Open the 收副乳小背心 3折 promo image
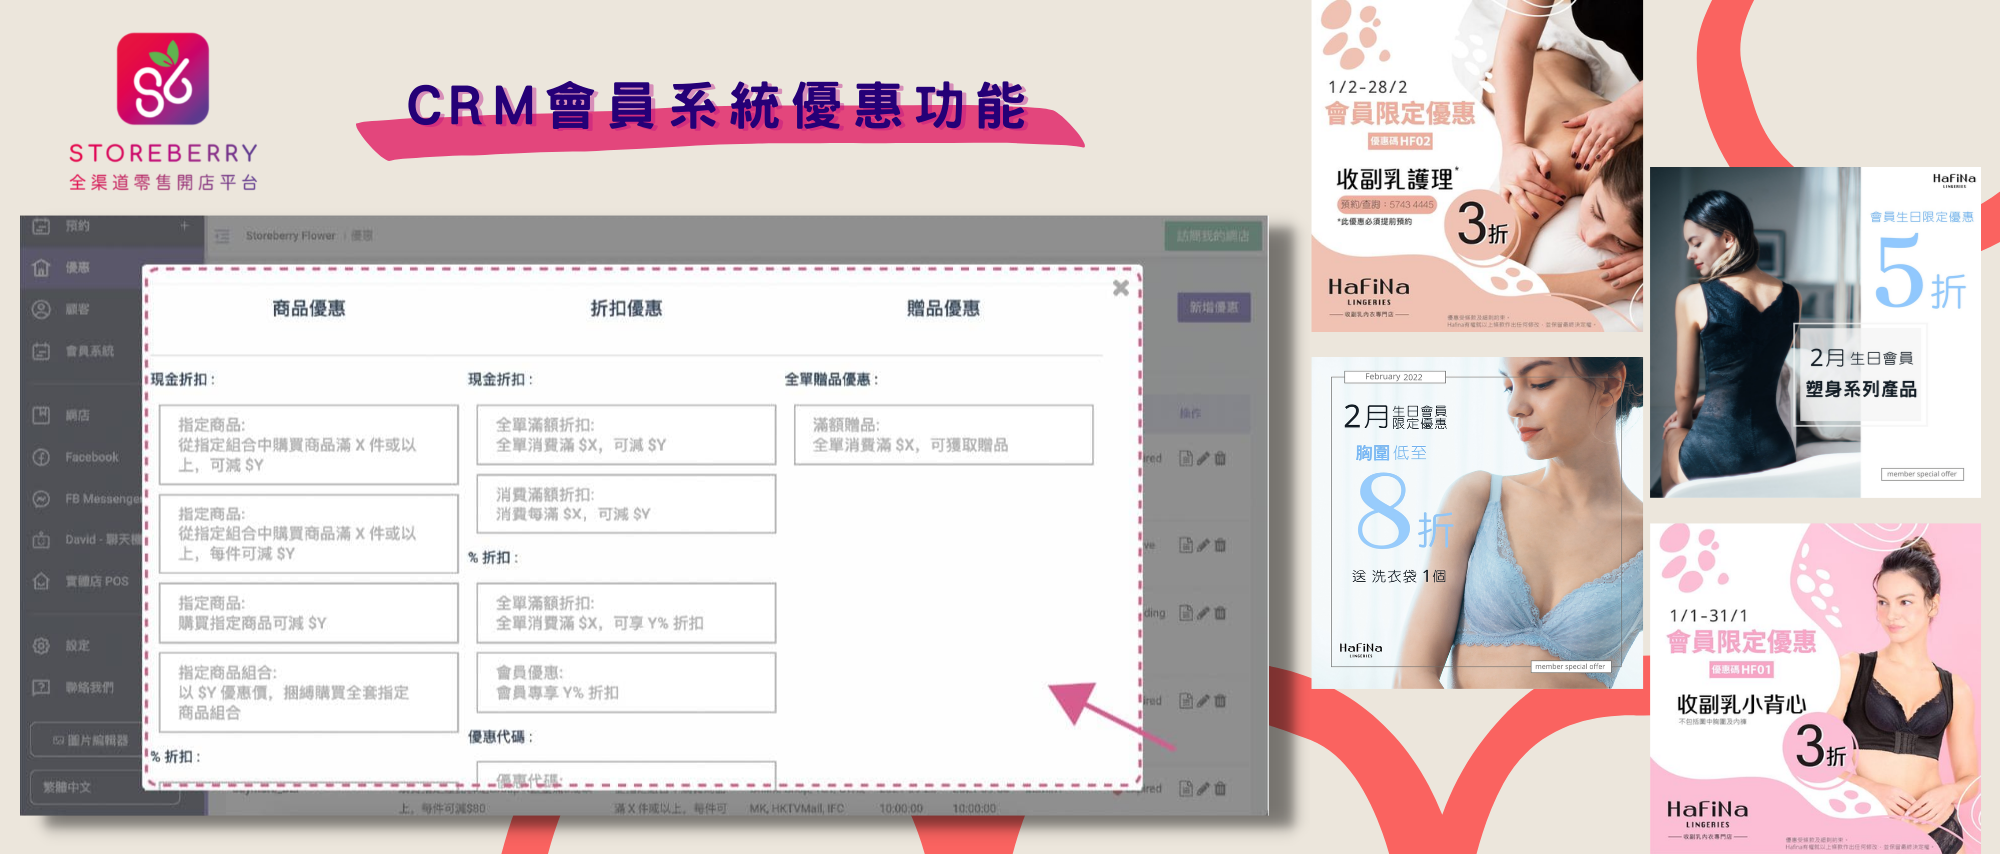Image resolution: width=2000 pixels, height=854 pixels. pyautogui.click(x=1815, y=688)
